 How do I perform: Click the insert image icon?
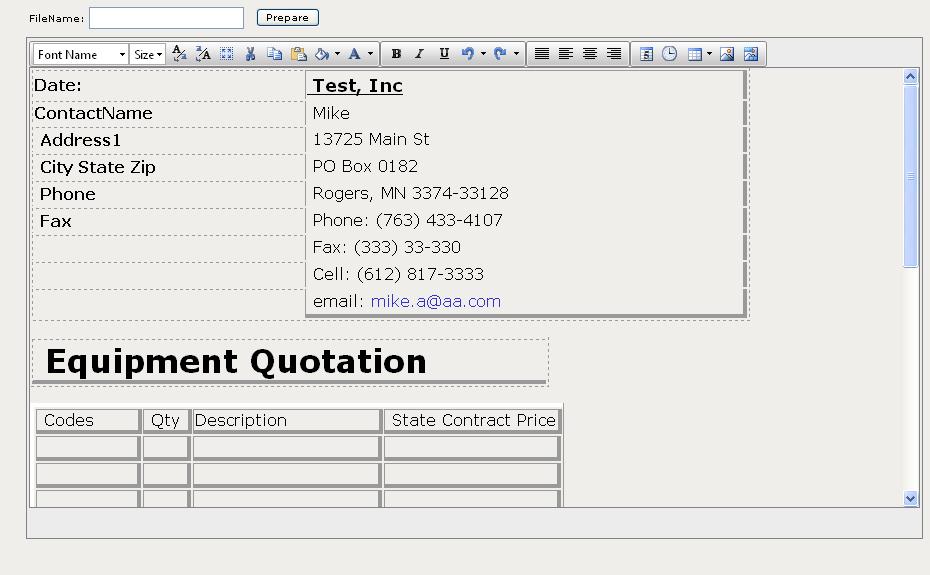click(x=727, y=54)
